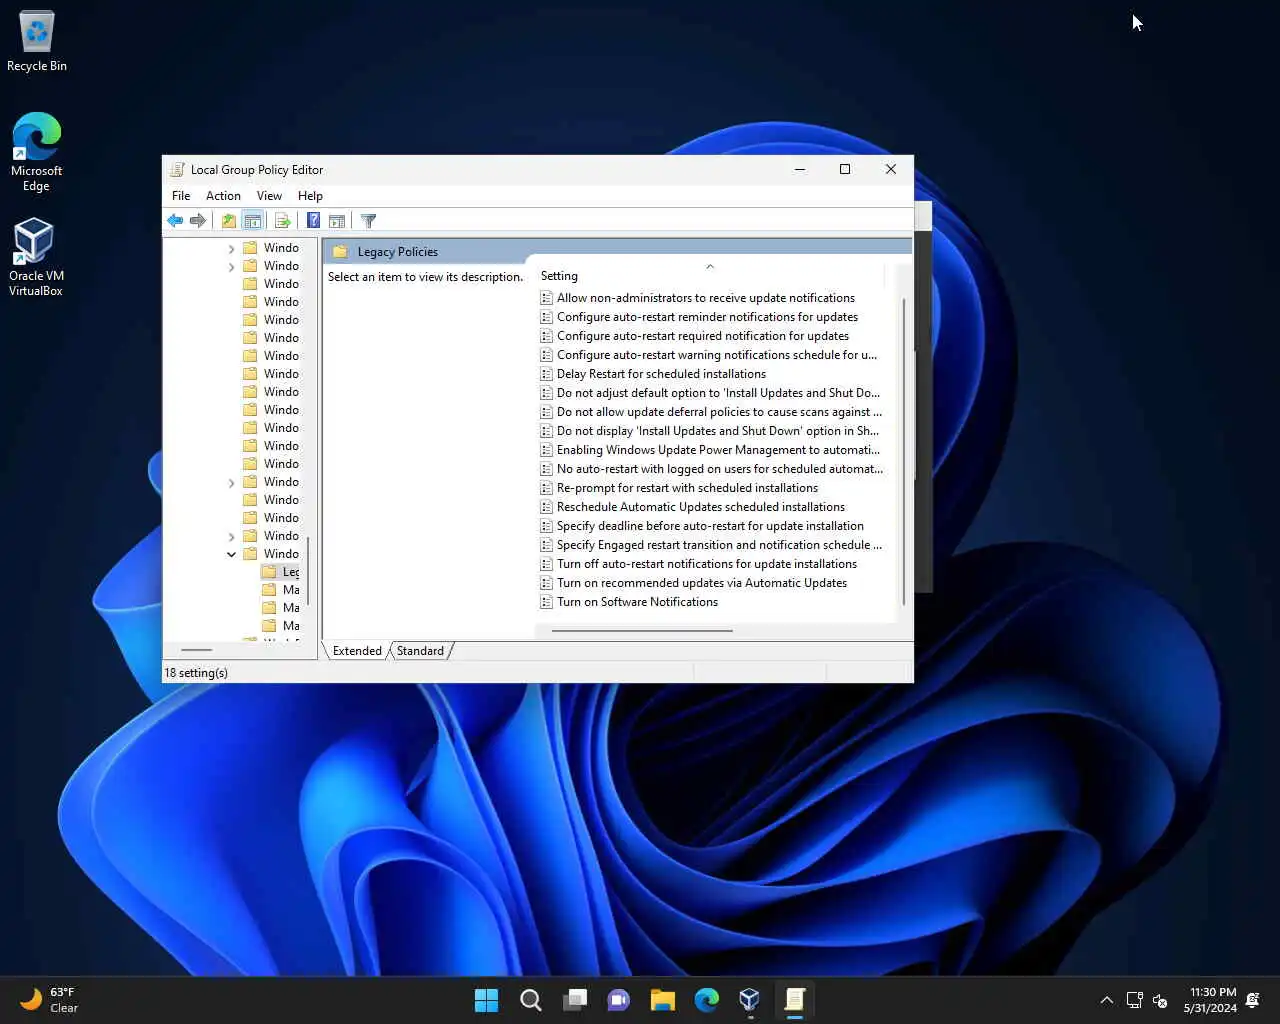Screen dimensions: 1280x1024
Task: Click the settings list horizontal scrollbar
Action: (642, 631)
